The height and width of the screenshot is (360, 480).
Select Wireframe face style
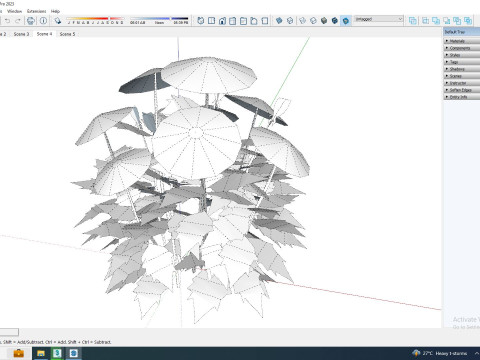point(302,21)
